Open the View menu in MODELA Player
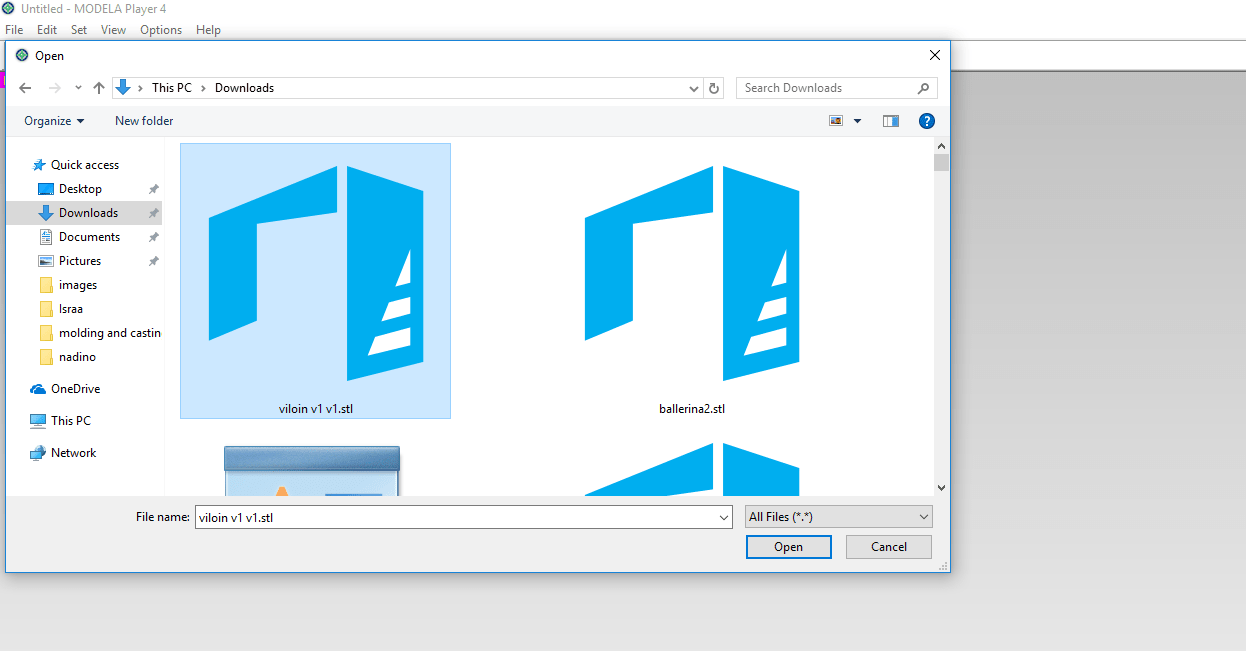 click(113, 30)
